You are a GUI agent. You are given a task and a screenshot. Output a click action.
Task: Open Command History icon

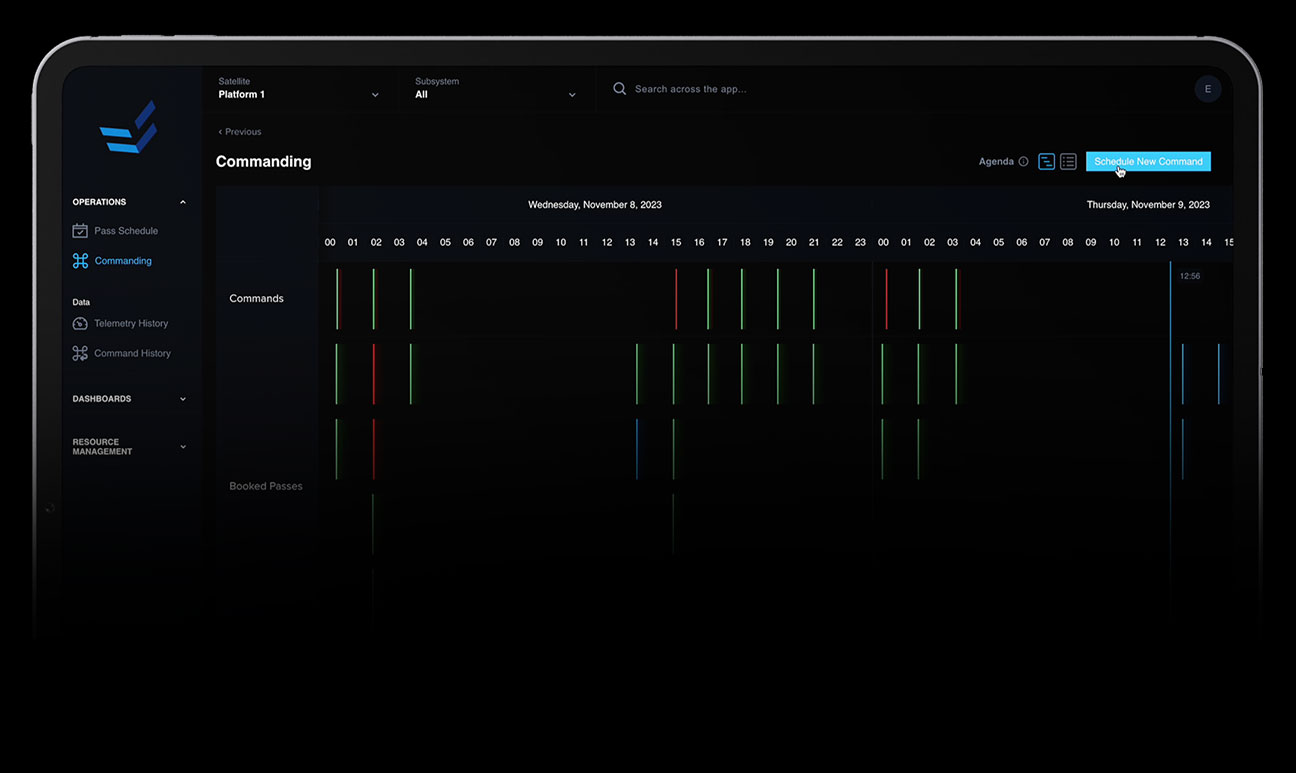(80, 353)
